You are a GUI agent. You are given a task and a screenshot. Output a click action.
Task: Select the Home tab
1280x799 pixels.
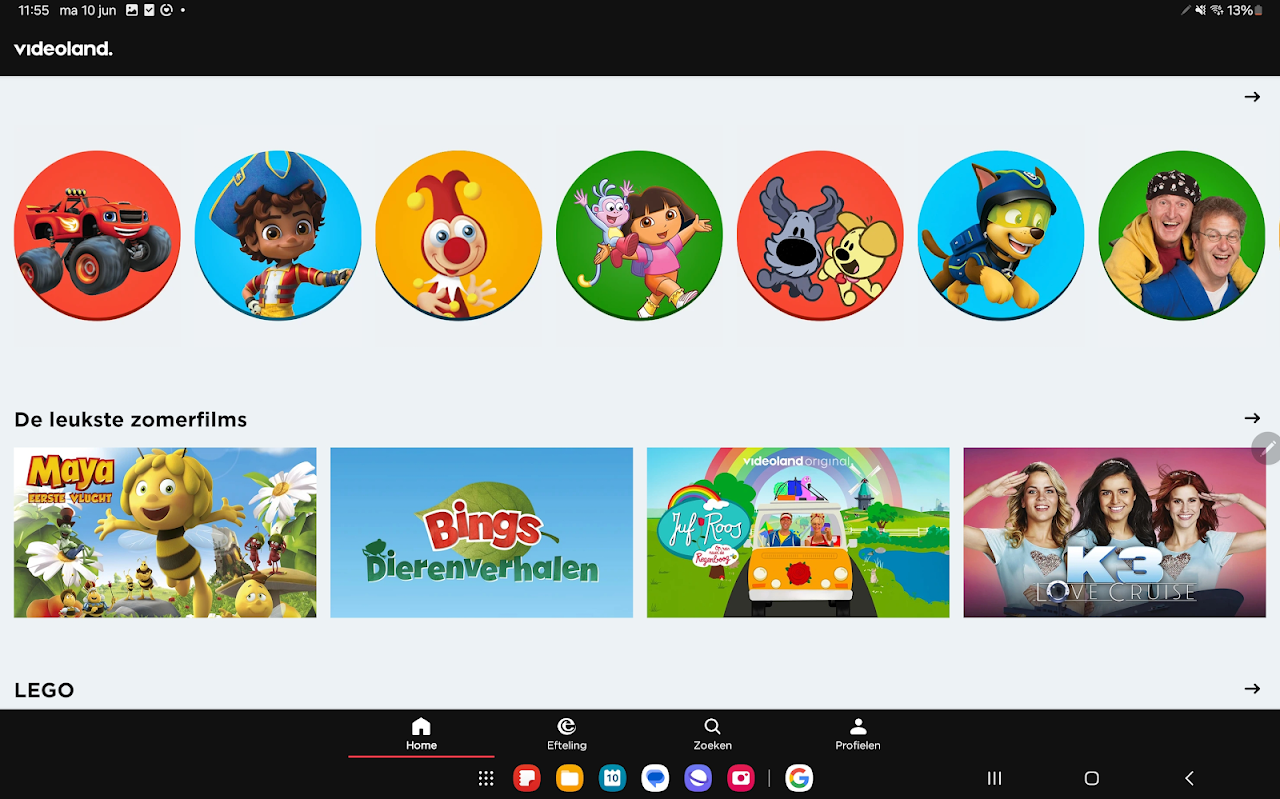click(421, 734)
